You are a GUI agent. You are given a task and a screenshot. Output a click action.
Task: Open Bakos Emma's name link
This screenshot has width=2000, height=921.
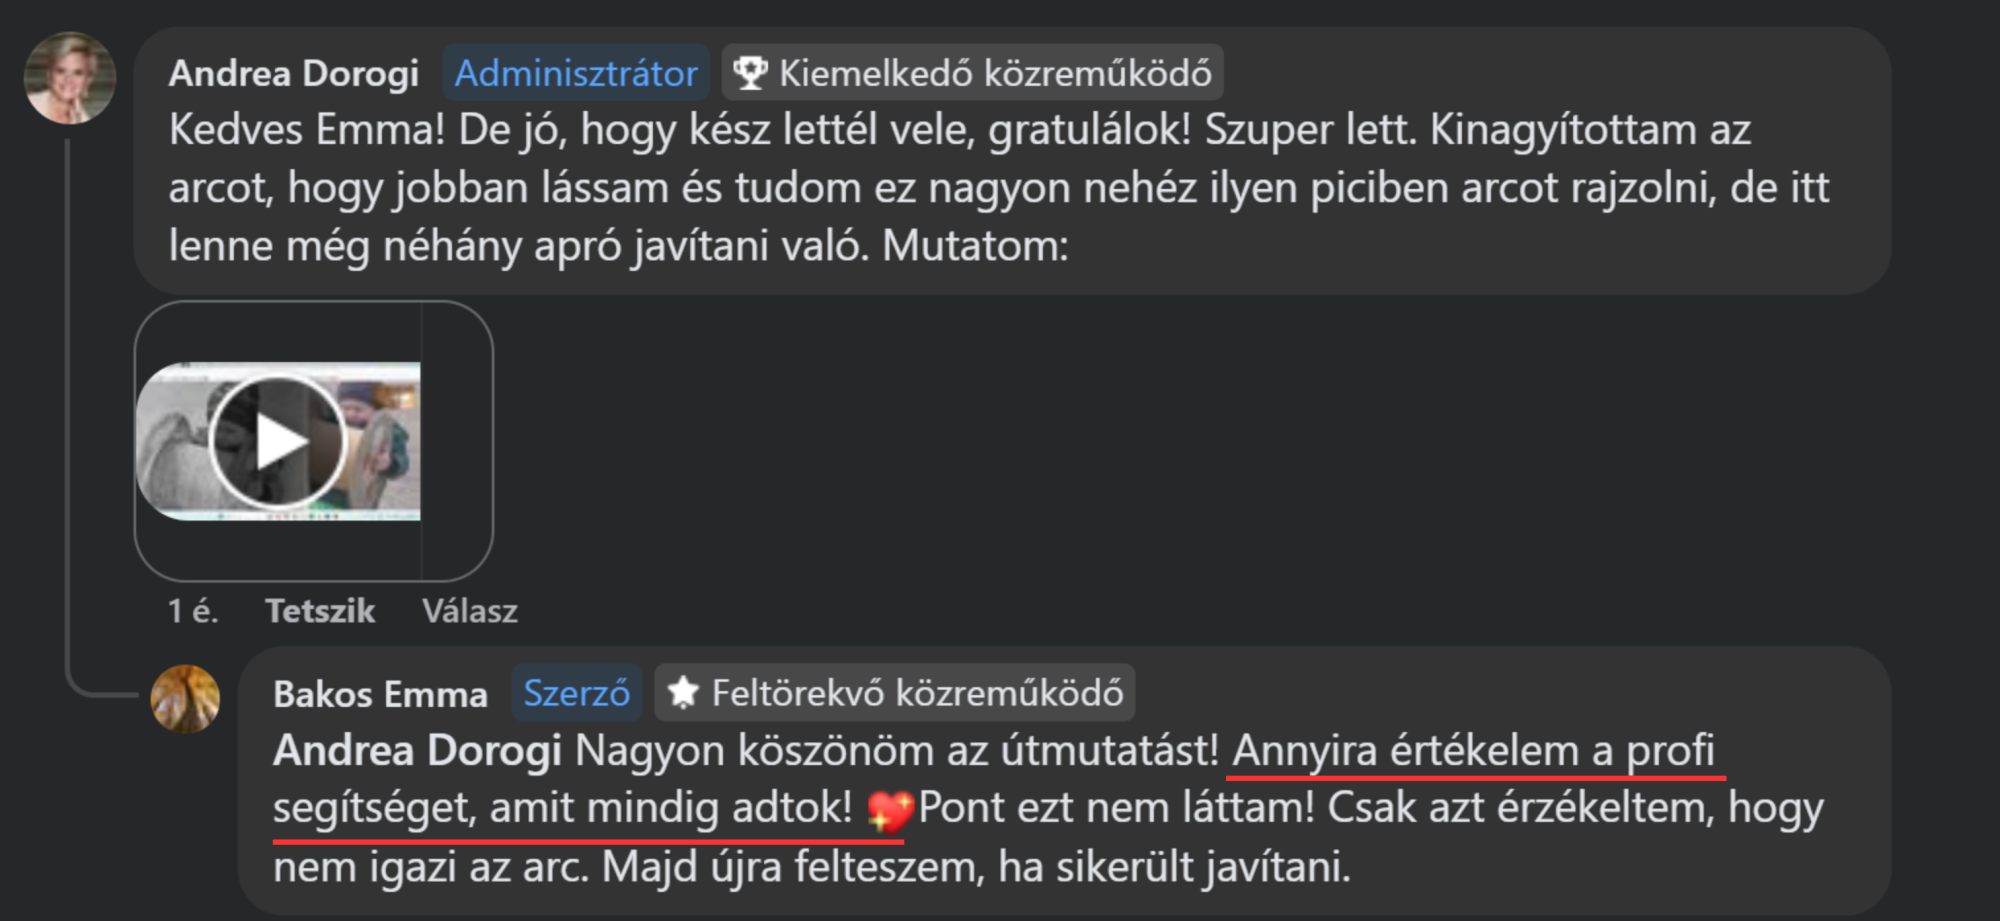pyautogui.click(x=381, y=693)
